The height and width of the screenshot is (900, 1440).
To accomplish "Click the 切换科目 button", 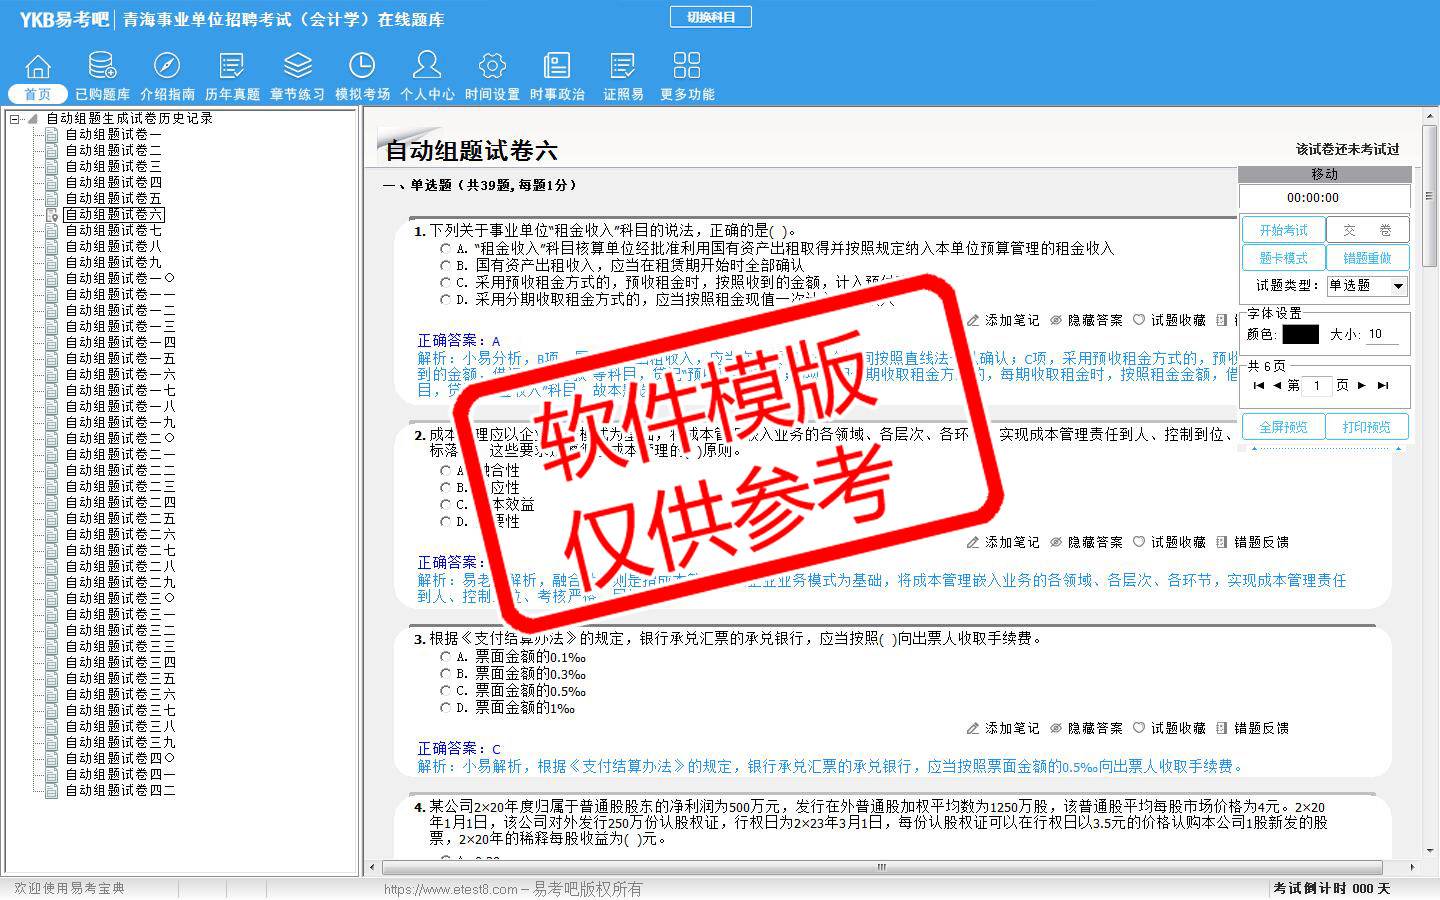I will coord(711,17).
